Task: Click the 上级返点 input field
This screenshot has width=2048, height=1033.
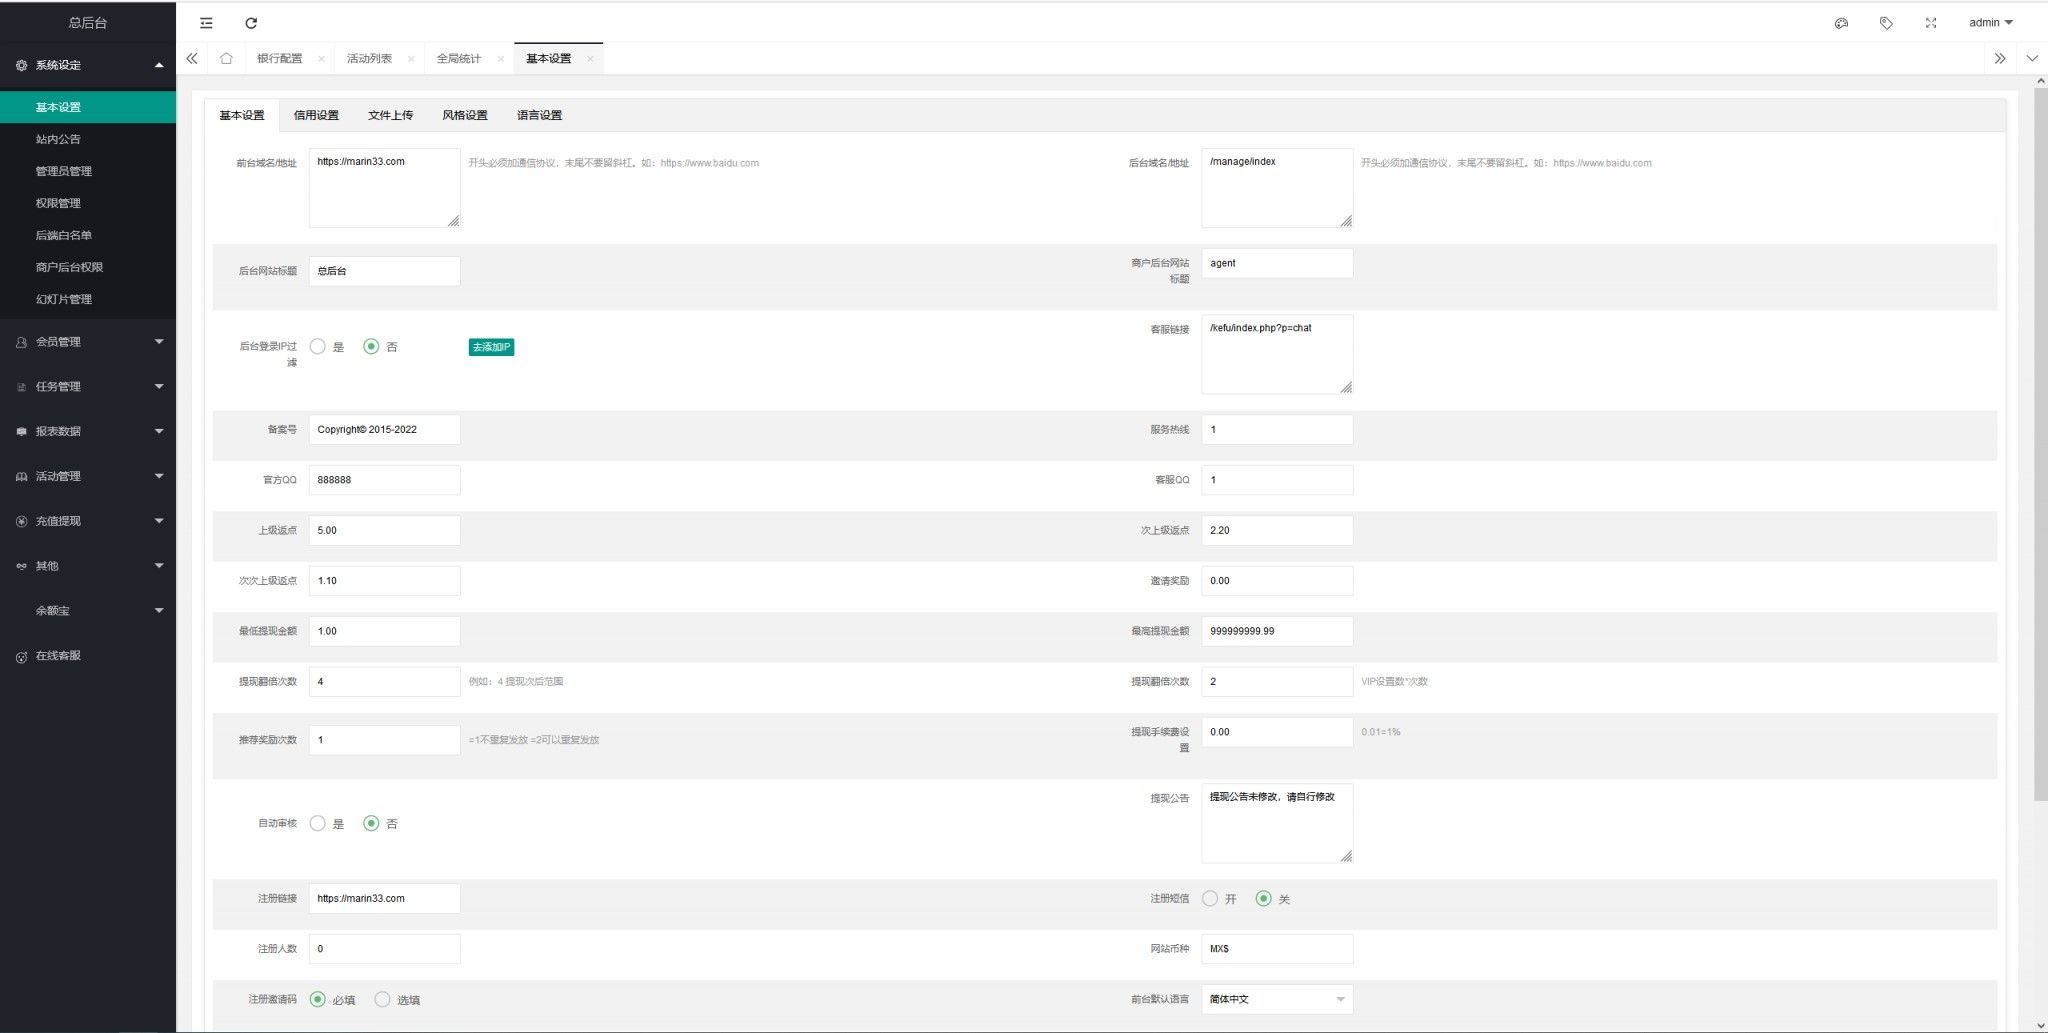Action: 384,530
